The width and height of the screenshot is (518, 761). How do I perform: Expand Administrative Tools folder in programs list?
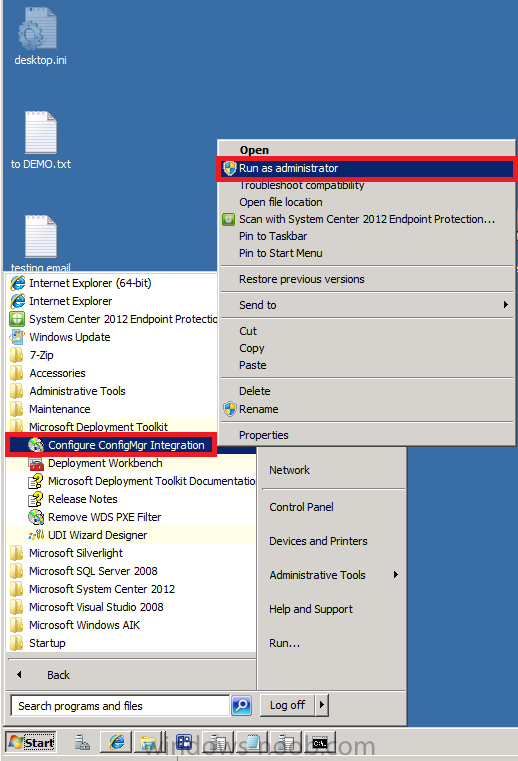(x=77, y=391)
